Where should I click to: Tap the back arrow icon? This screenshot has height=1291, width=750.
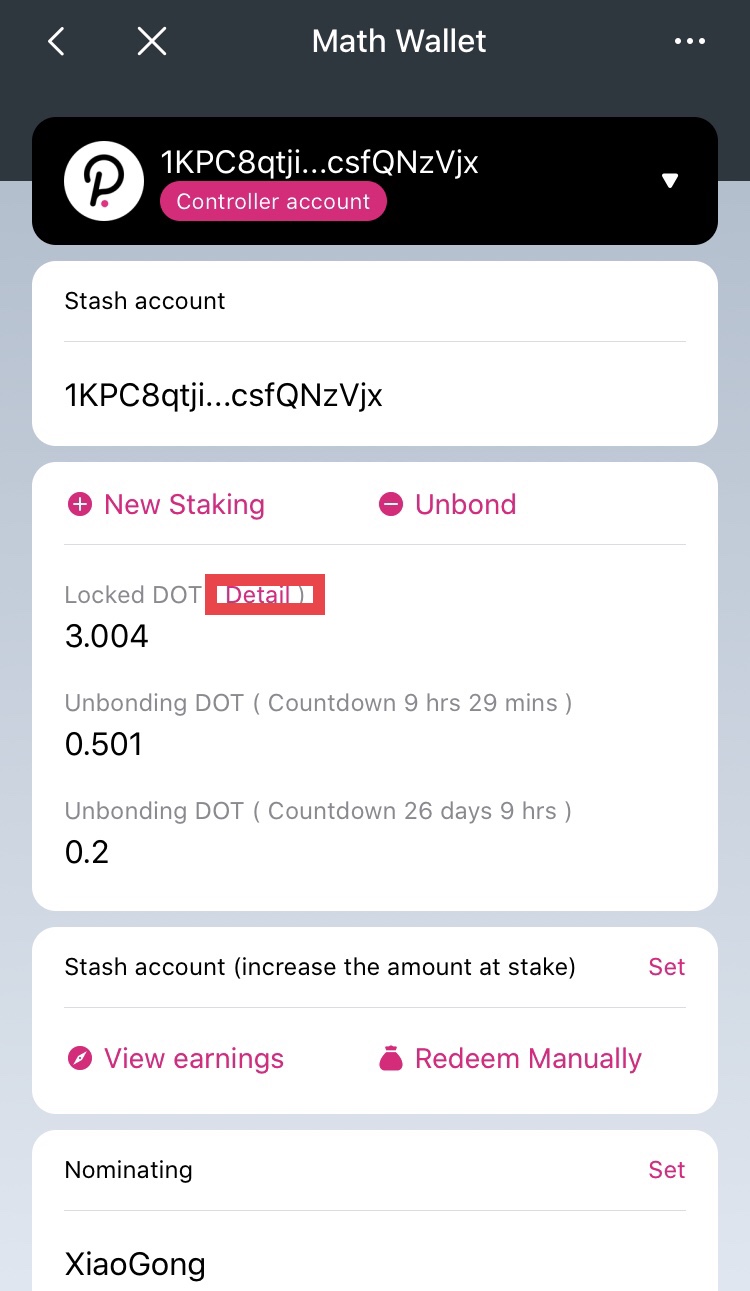(57, 41)
